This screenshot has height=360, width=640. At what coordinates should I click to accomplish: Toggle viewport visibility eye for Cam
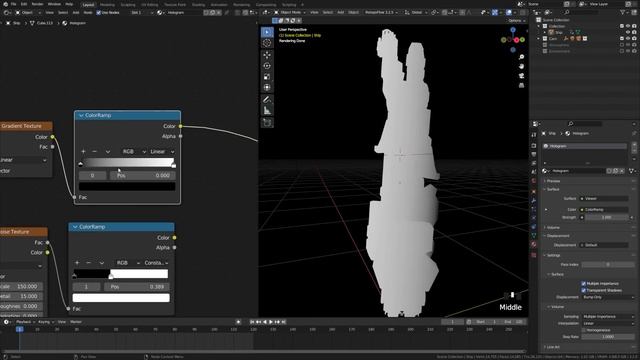tap(628, 39)
